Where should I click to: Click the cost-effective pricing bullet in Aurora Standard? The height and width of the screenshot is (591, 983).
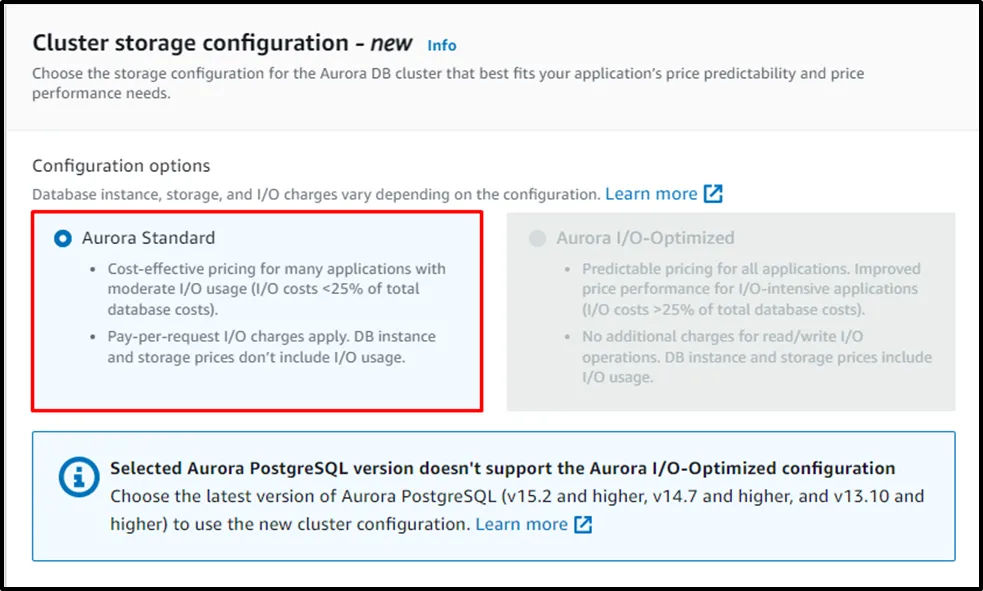(x=276, y=289)
